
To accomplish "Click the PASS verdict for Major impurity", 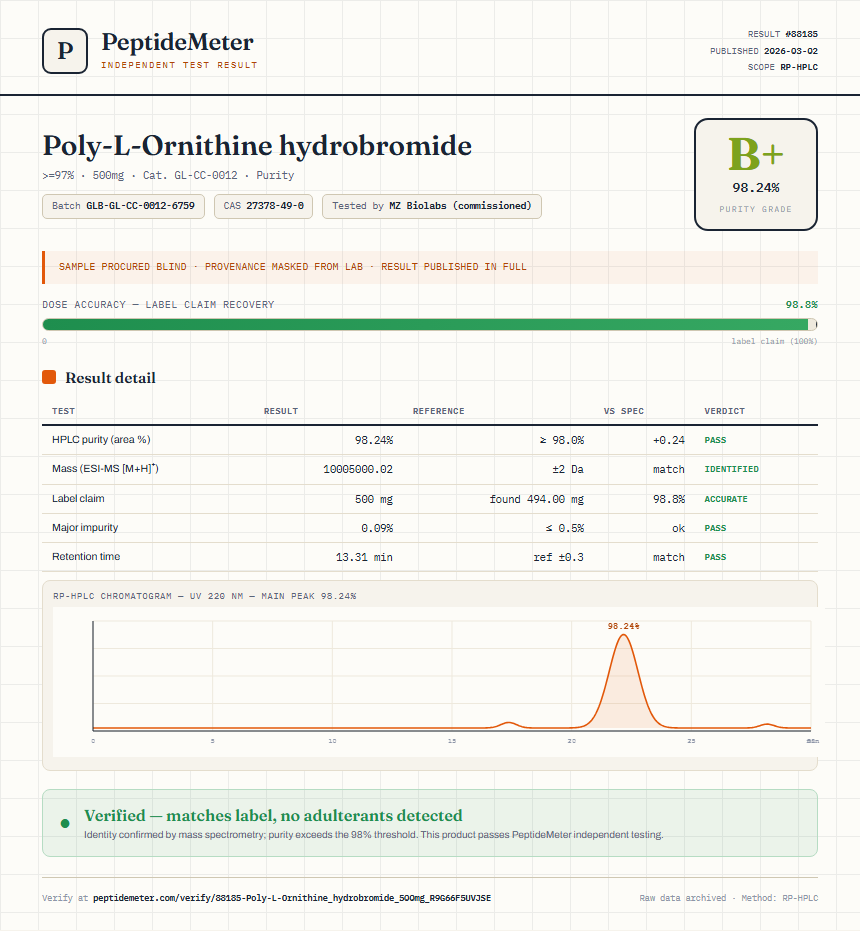I will 715,528.
